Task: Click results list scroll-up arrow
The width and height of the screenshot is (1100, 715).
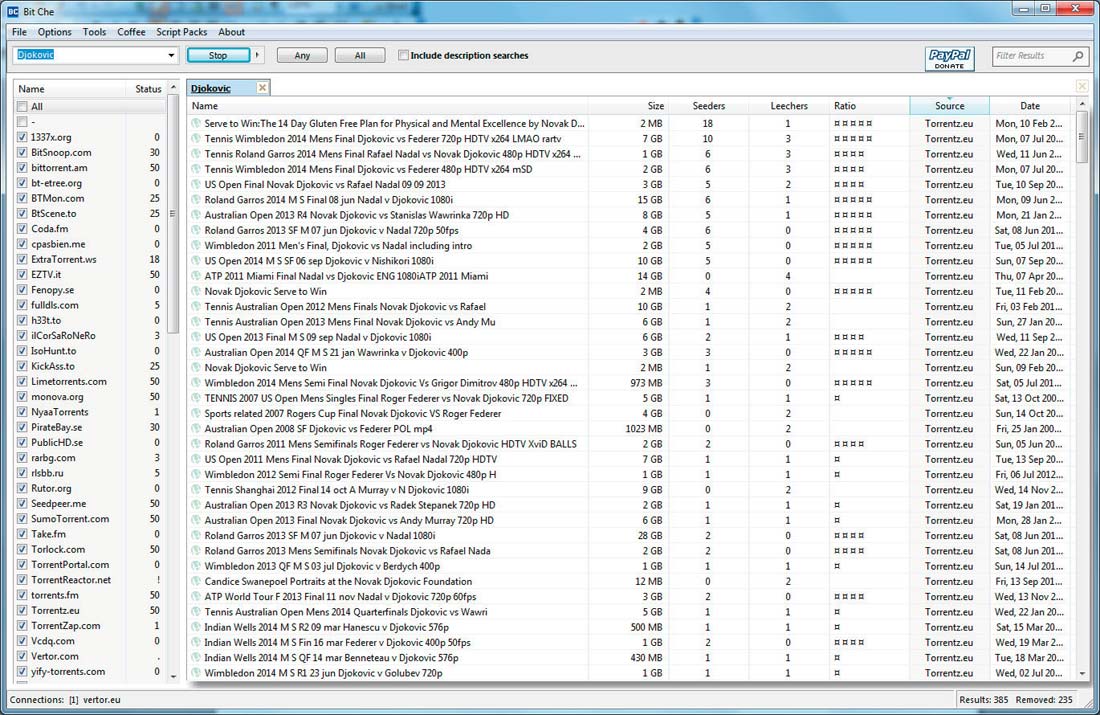Action: [x=1082, y=104]
